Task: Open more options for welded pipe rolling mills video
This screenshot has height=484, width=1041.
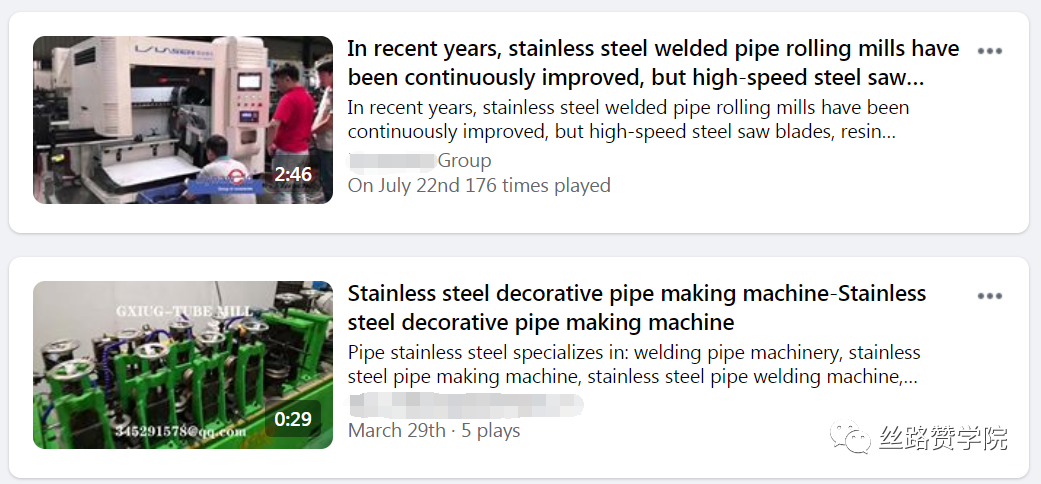Action: pyautogui.click(x=989, y=51)
